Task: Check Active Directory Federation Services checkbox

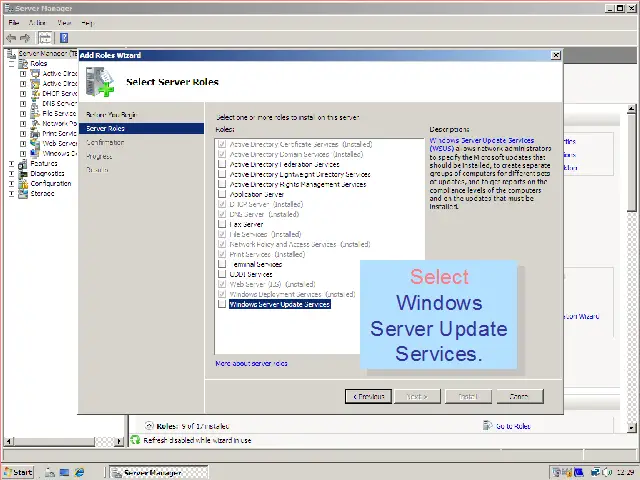Action: coord(222,164)
